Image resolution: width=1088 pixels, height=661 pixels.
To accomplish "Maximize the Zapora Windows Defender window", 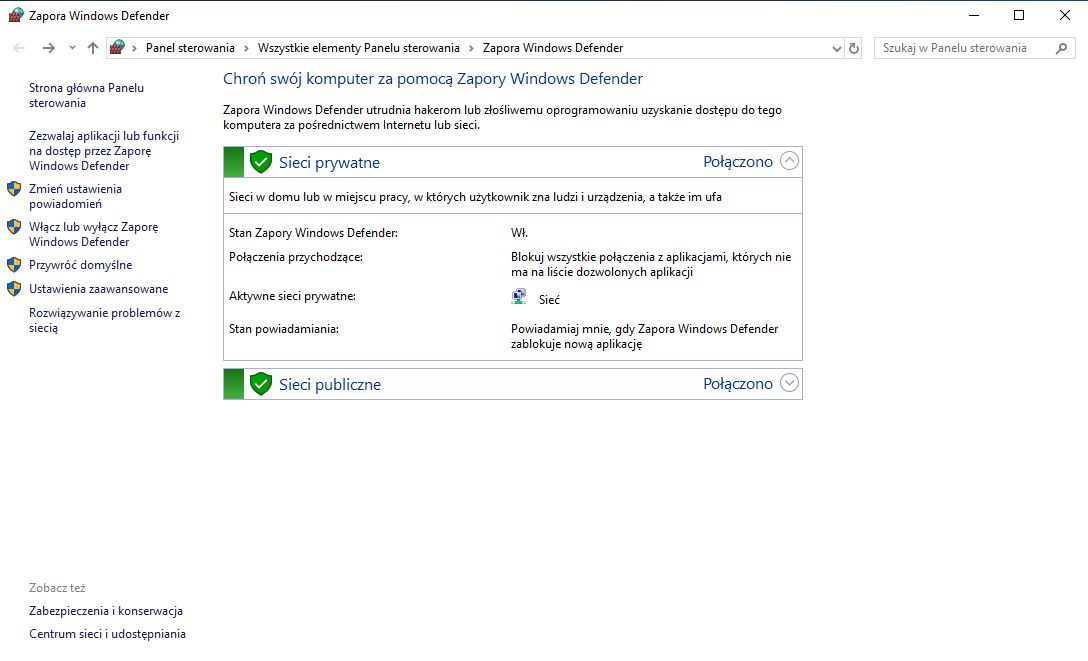I will [1019, 15].
